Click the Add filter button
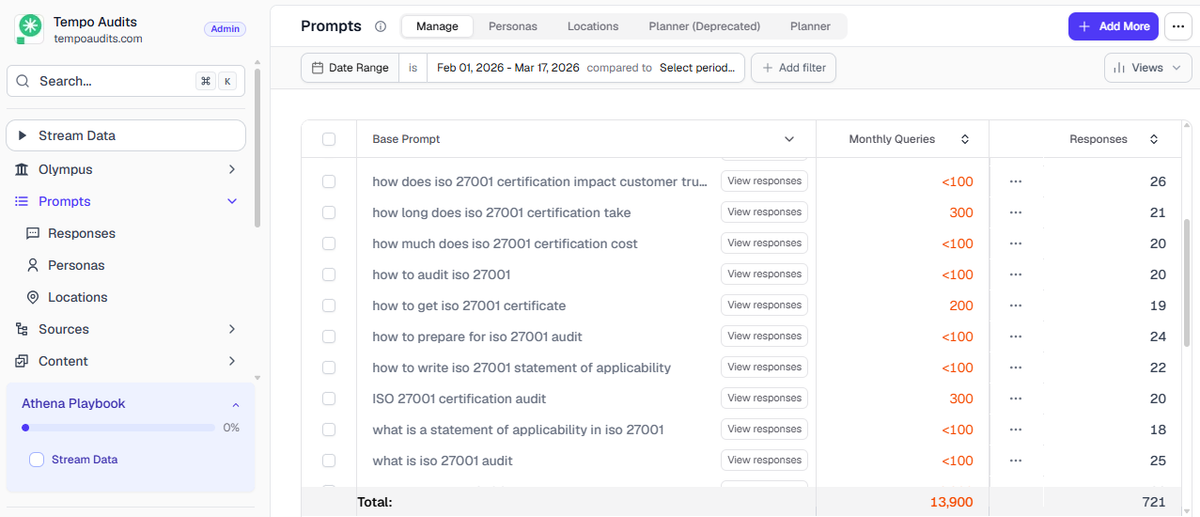The image size is (1200, 517). [x=794, y=68]
